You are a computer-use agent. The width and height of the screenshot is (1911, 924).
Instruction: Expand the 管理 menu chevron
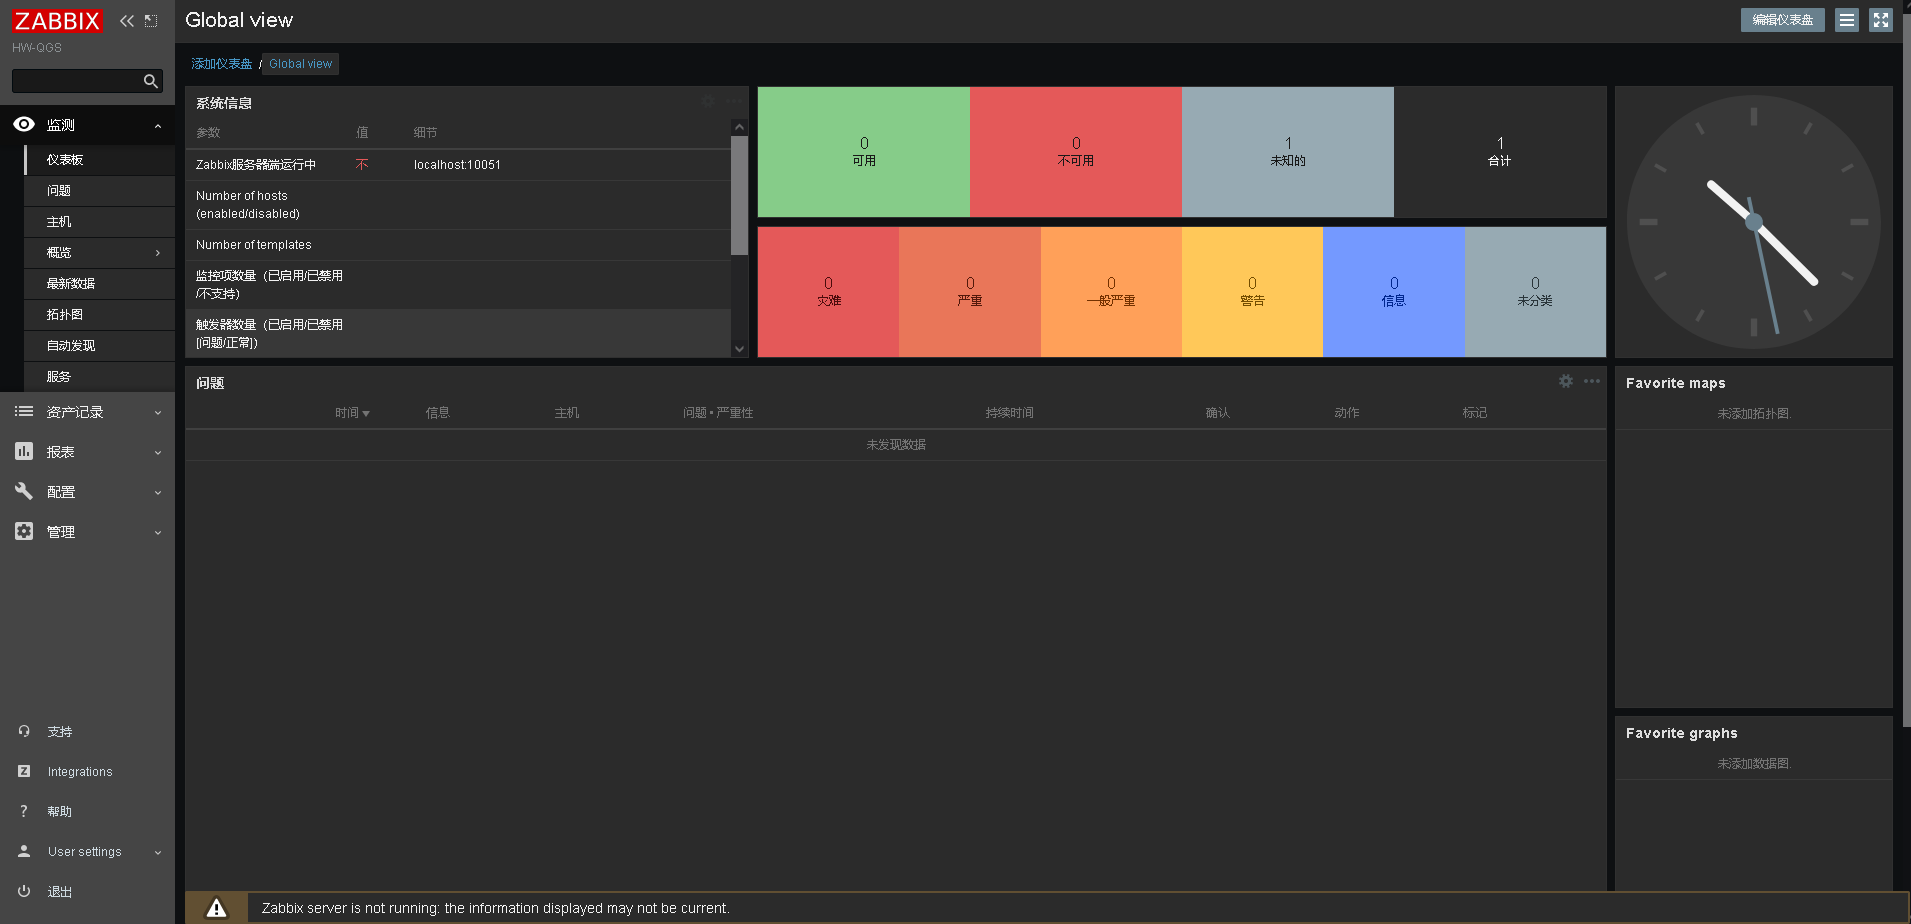point(158,533)
